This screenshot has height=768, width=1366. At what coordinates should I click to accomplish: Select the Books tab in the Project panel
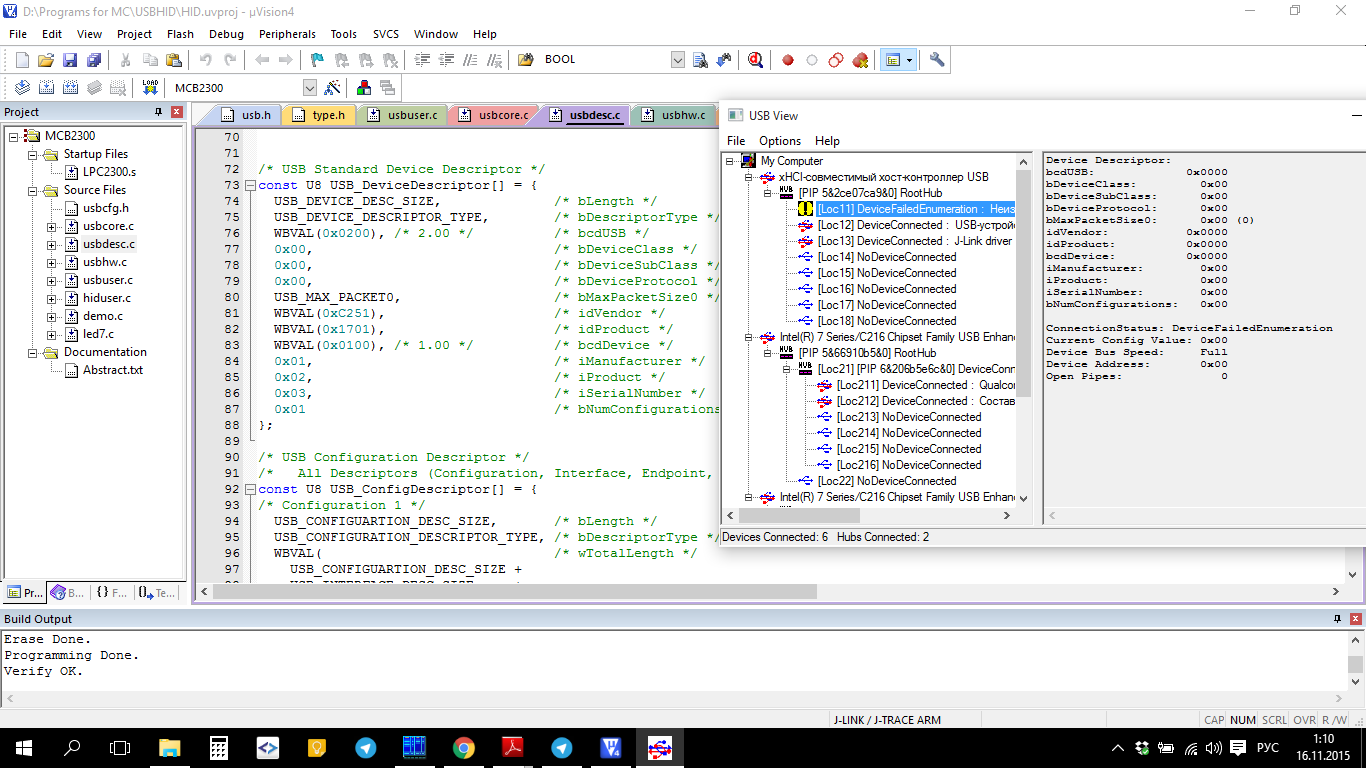[68, 592]
